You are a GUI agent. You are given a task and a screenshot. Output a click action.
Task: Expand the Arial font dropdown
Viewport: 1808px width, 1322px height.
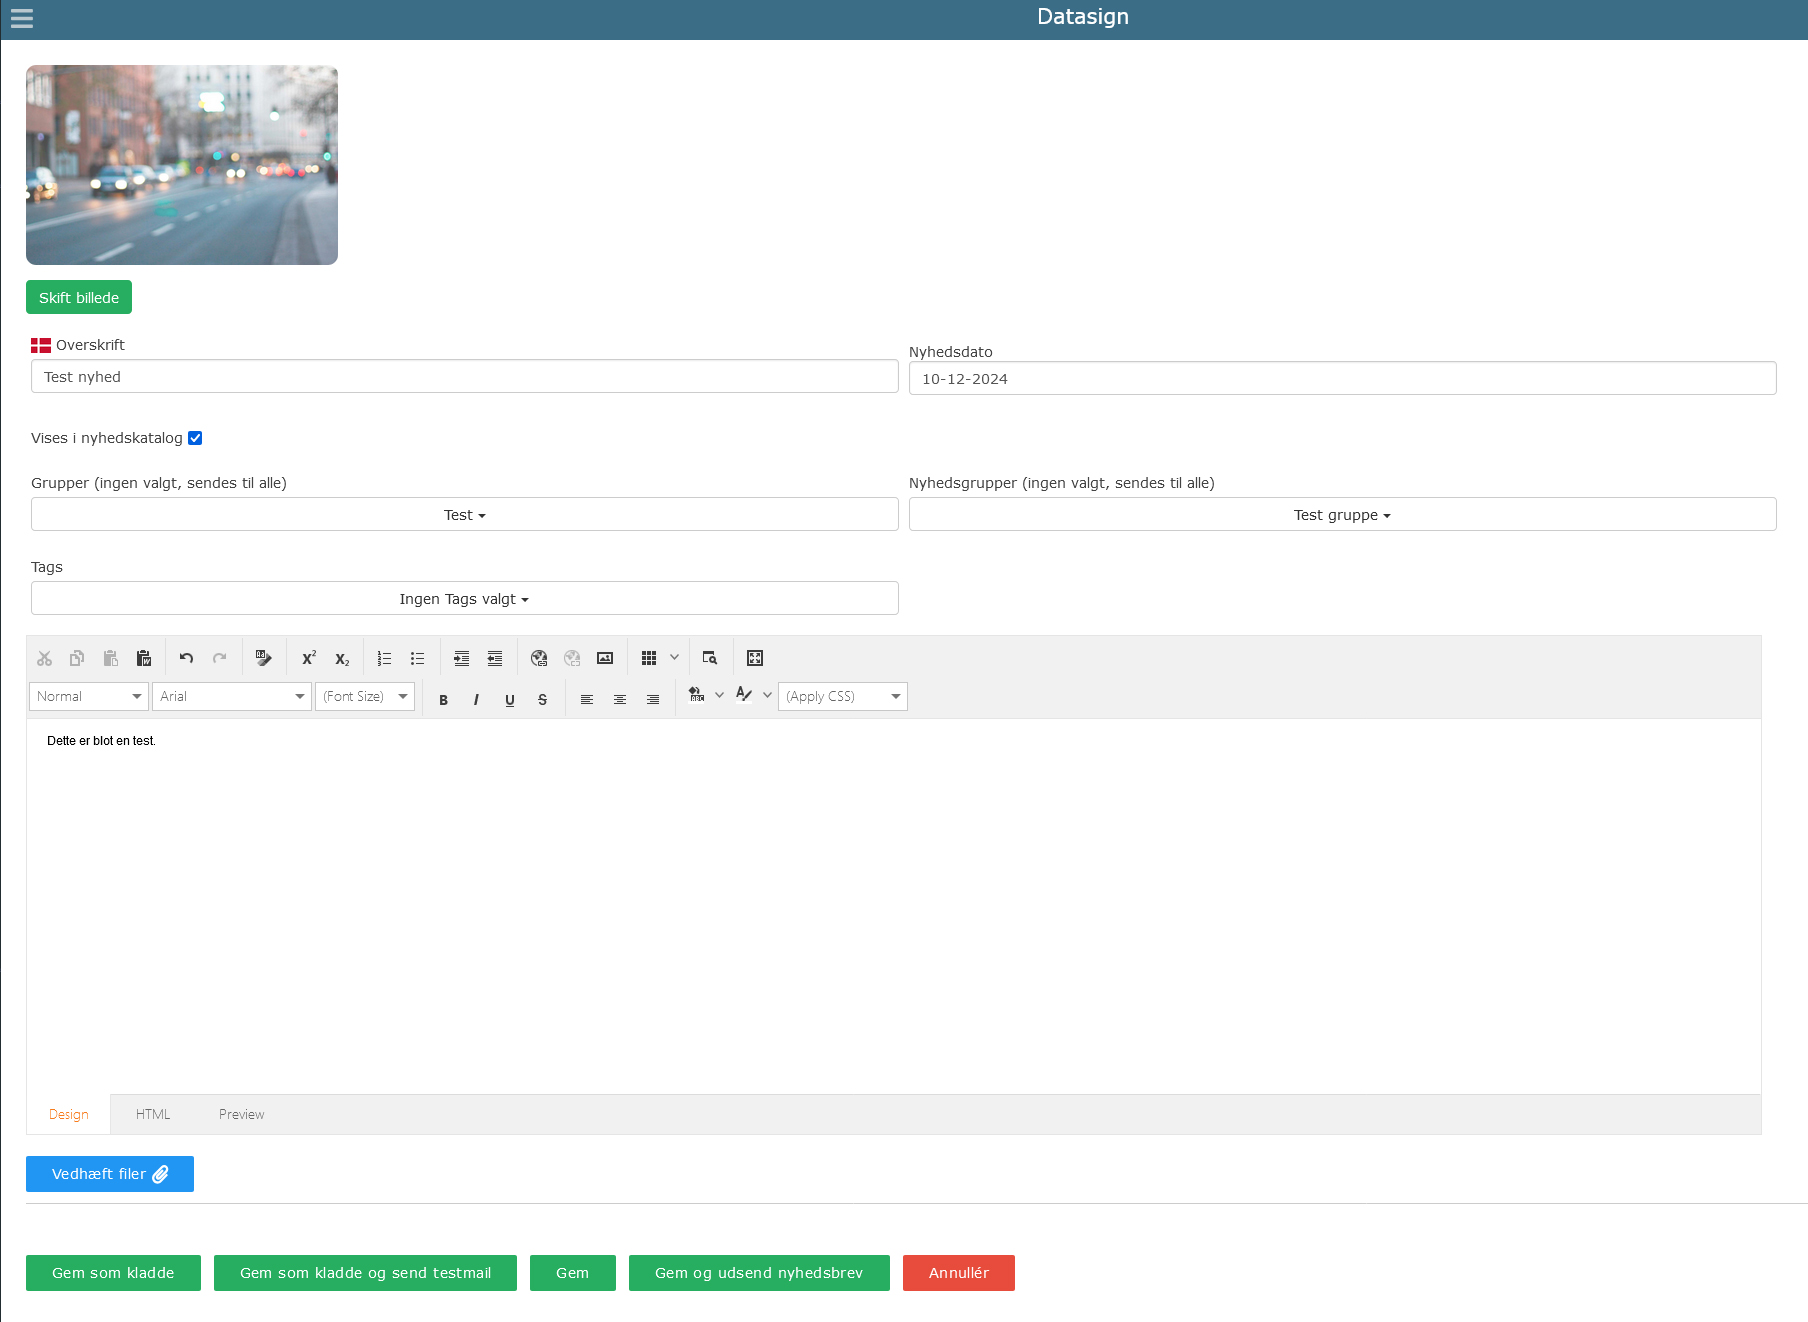tap(299, 697)
